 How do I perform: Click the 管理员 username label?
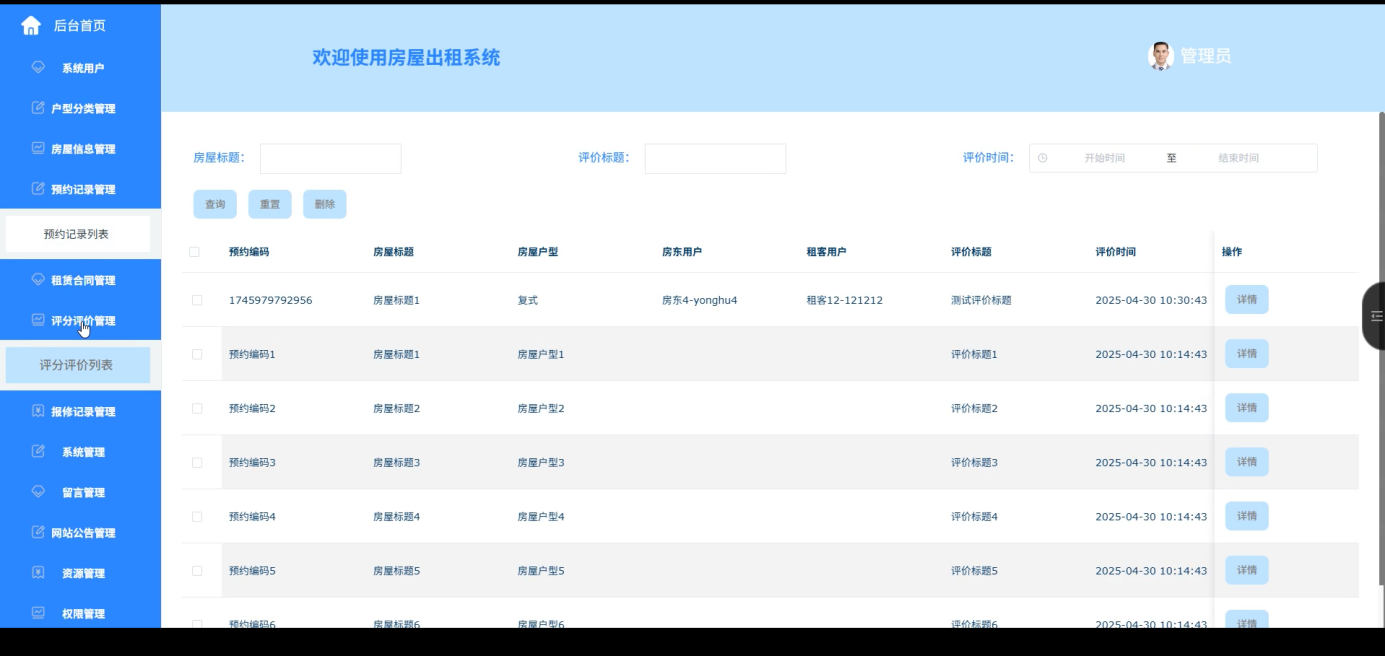point(1206,56)
